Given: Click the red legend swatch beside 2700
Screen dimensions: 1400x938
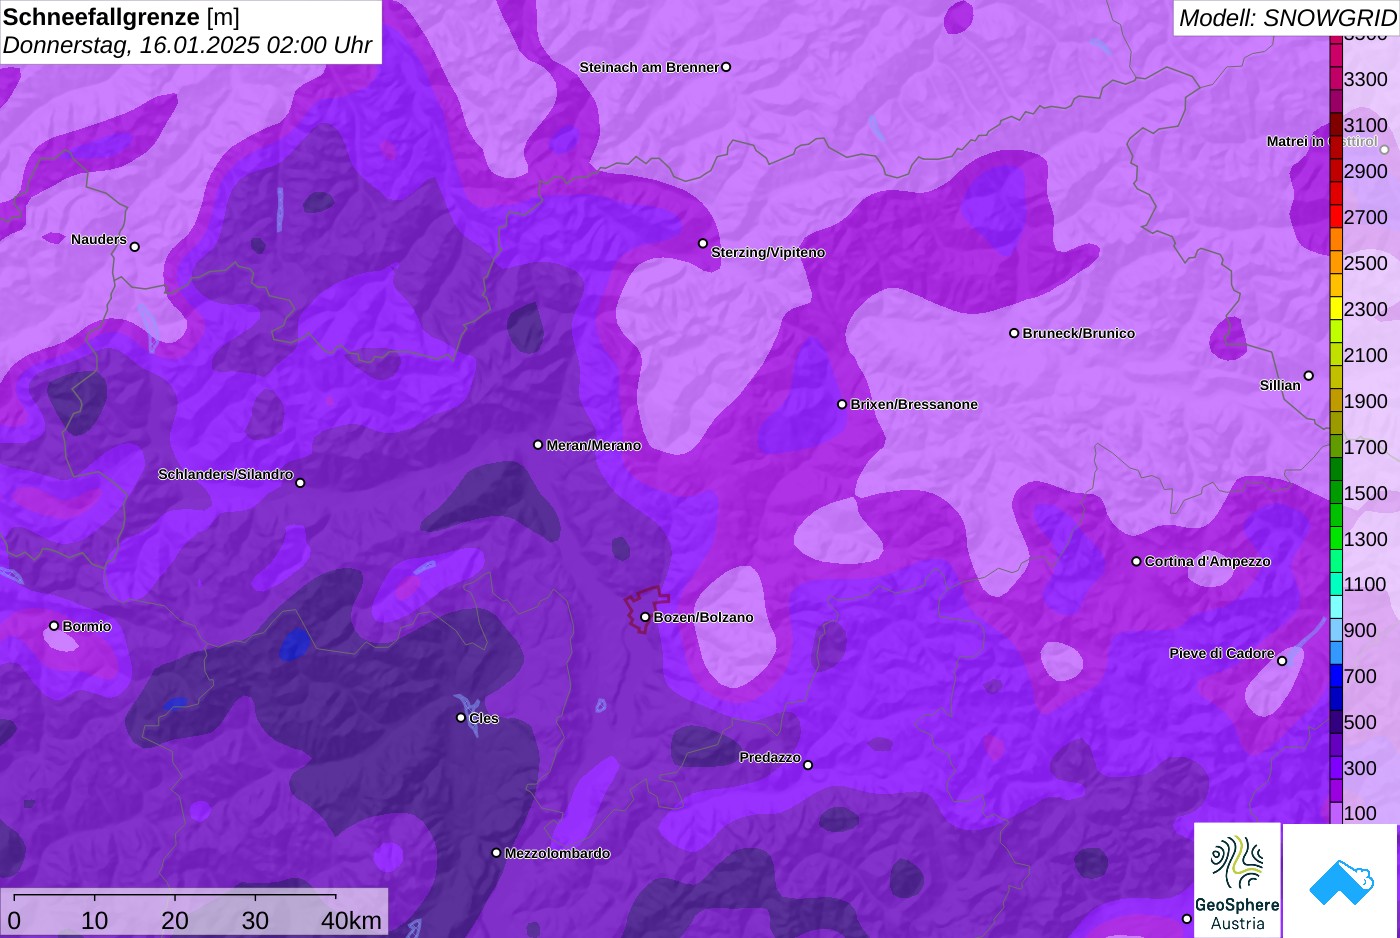Looking at the screenshot, I should click(1336, 216).
